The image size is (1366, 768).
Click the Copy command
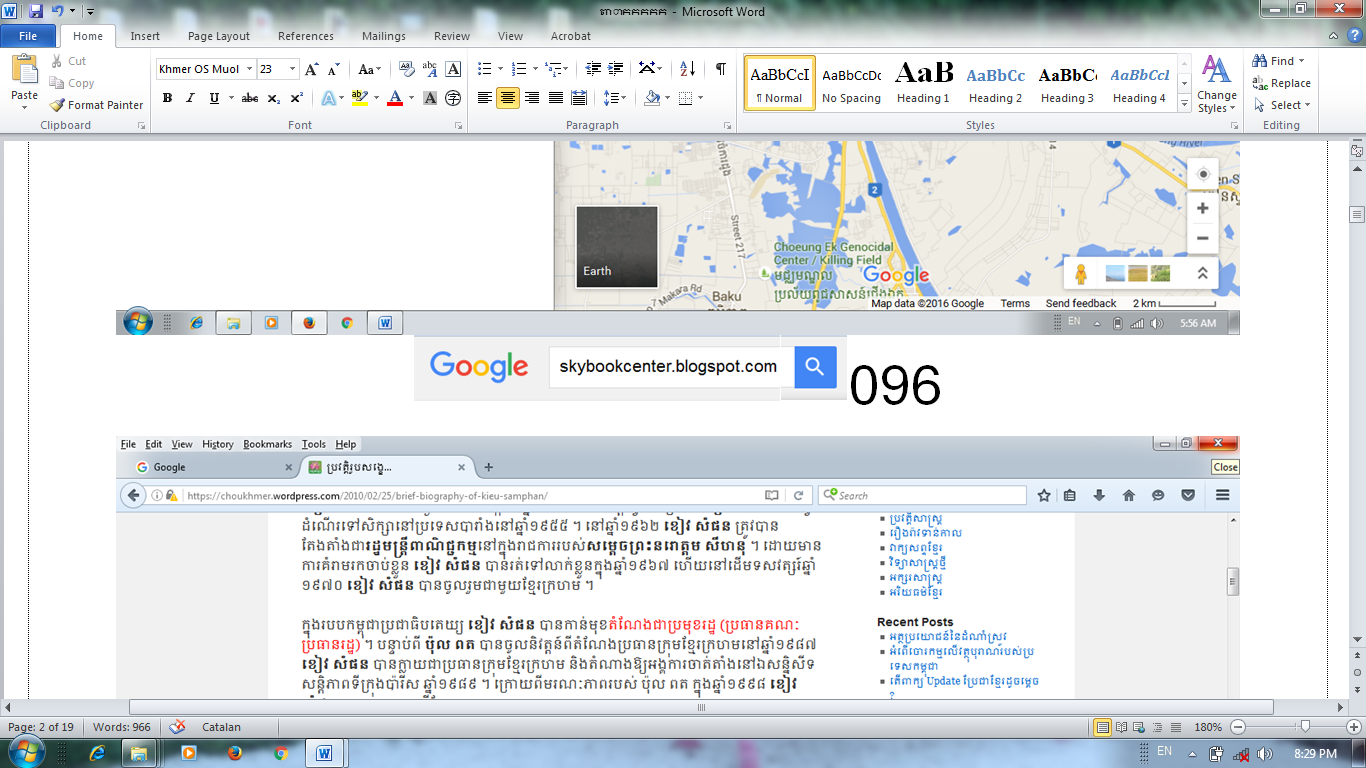(x=71, y=83)
